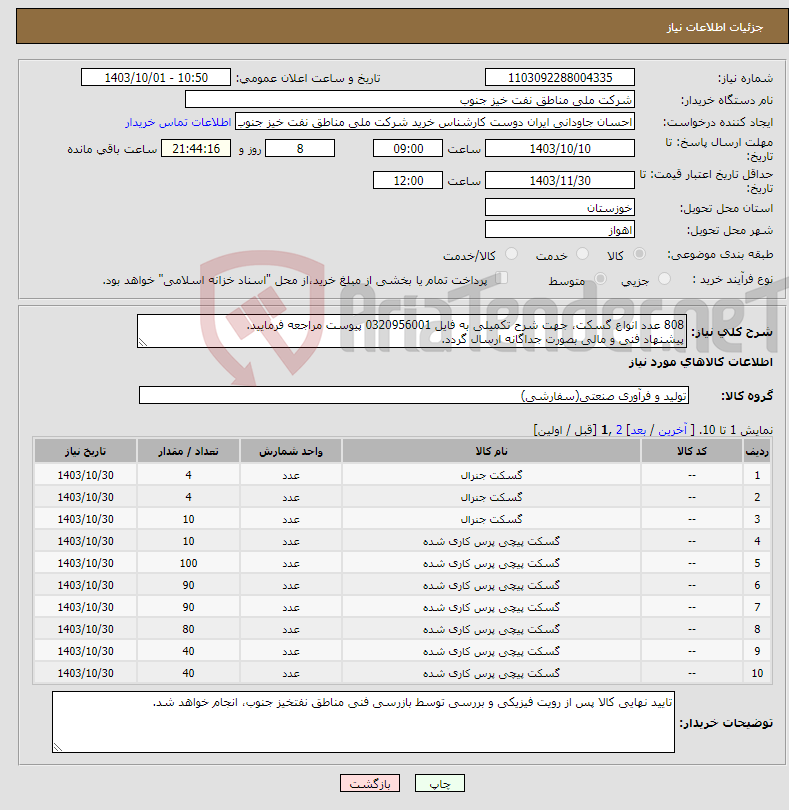
Task: Open اطلاعات تماس خریدار contact link
Action: 178,122
